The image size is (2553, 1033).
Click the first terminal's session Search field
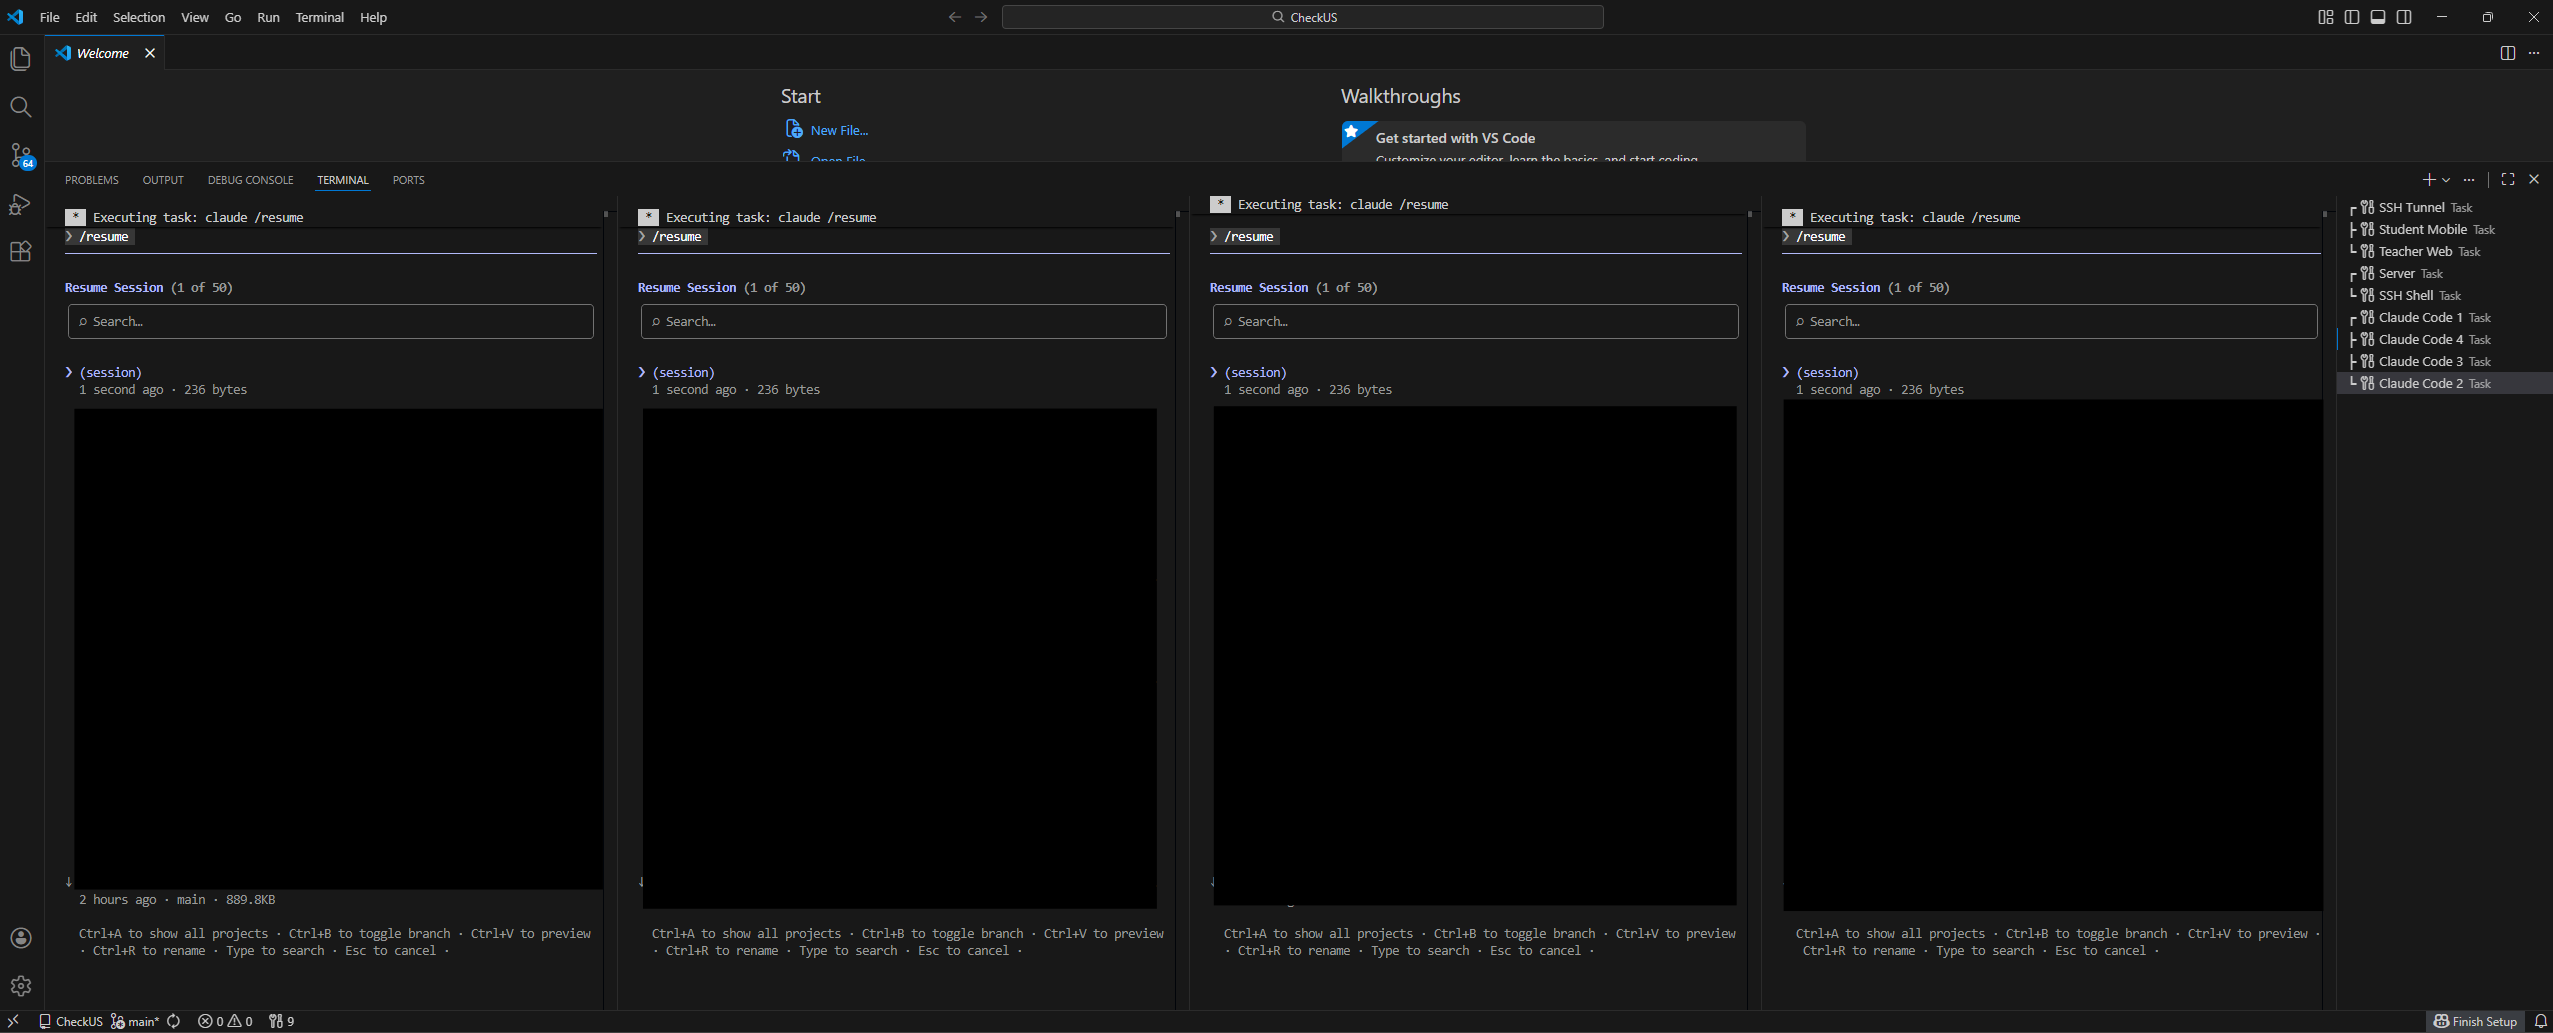pyautogui.click(x=331, y=322)
